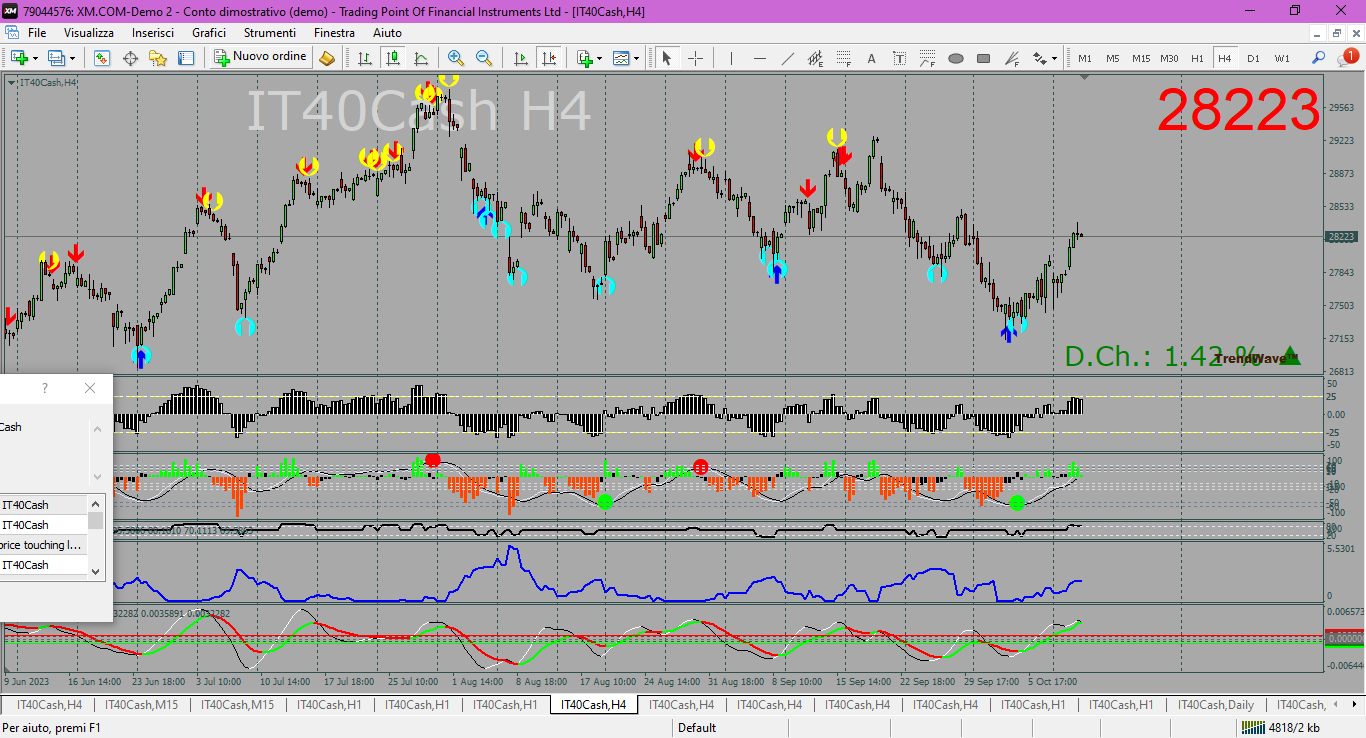Expand the templates dropdown arrow

[637, 58]
